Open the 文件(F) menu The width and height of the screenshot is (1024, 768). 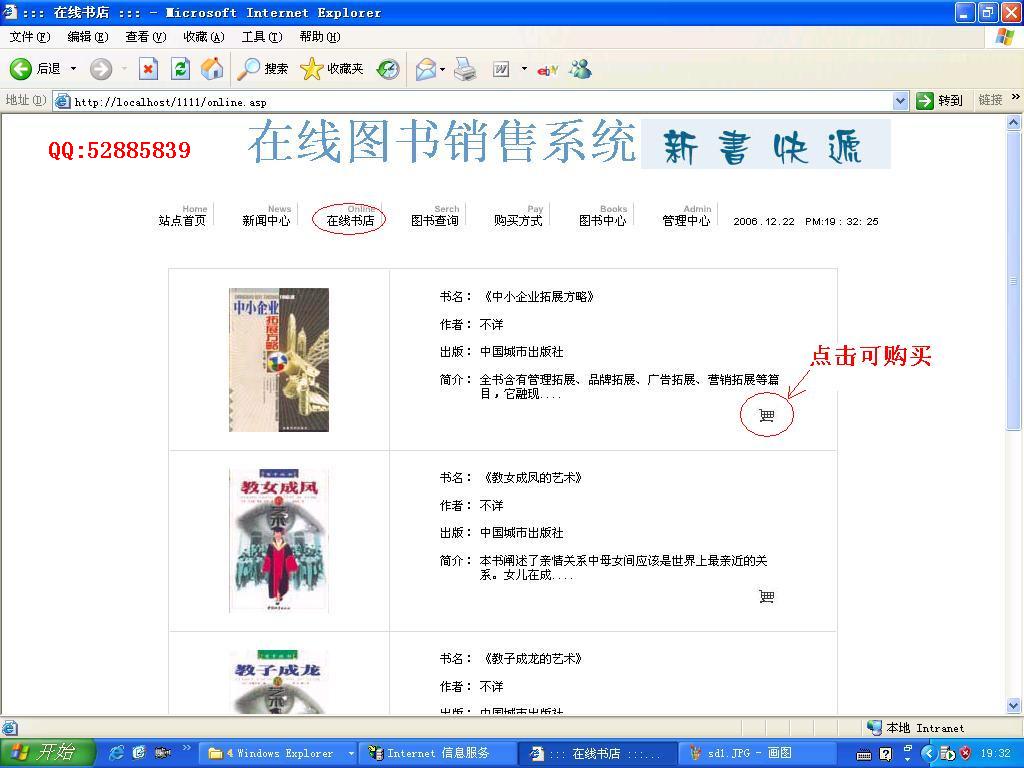[29, 37]
